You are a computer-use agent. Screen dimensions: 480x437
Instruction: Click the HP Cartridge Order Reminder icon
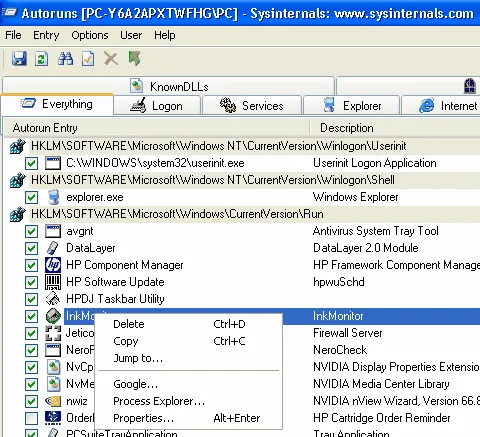coord(53,418)
